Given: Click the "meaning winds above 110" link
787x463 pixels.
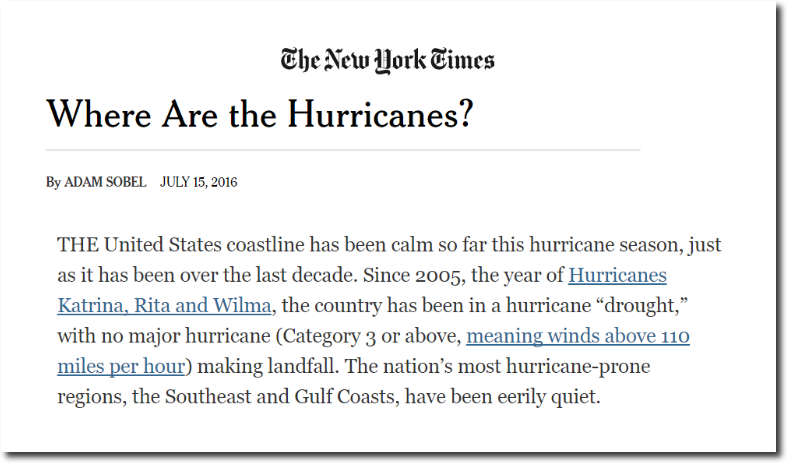Looking at the screenshot, I should (x=578, y=336).
